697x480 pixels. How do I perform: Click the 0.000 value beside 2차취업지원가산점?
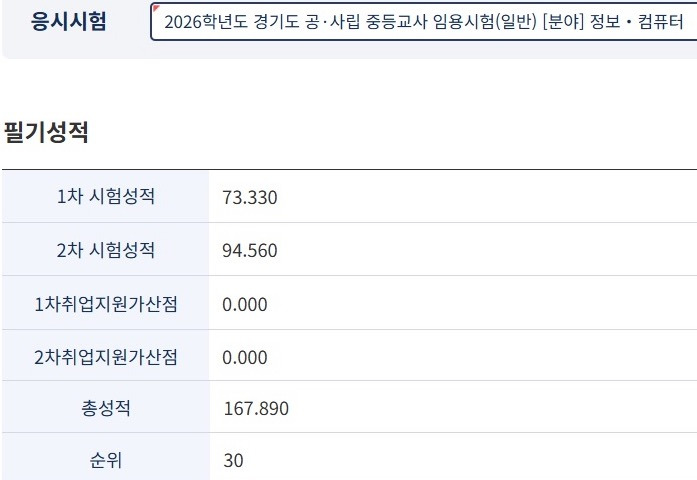pyautogui.click(x=245, y=358)
